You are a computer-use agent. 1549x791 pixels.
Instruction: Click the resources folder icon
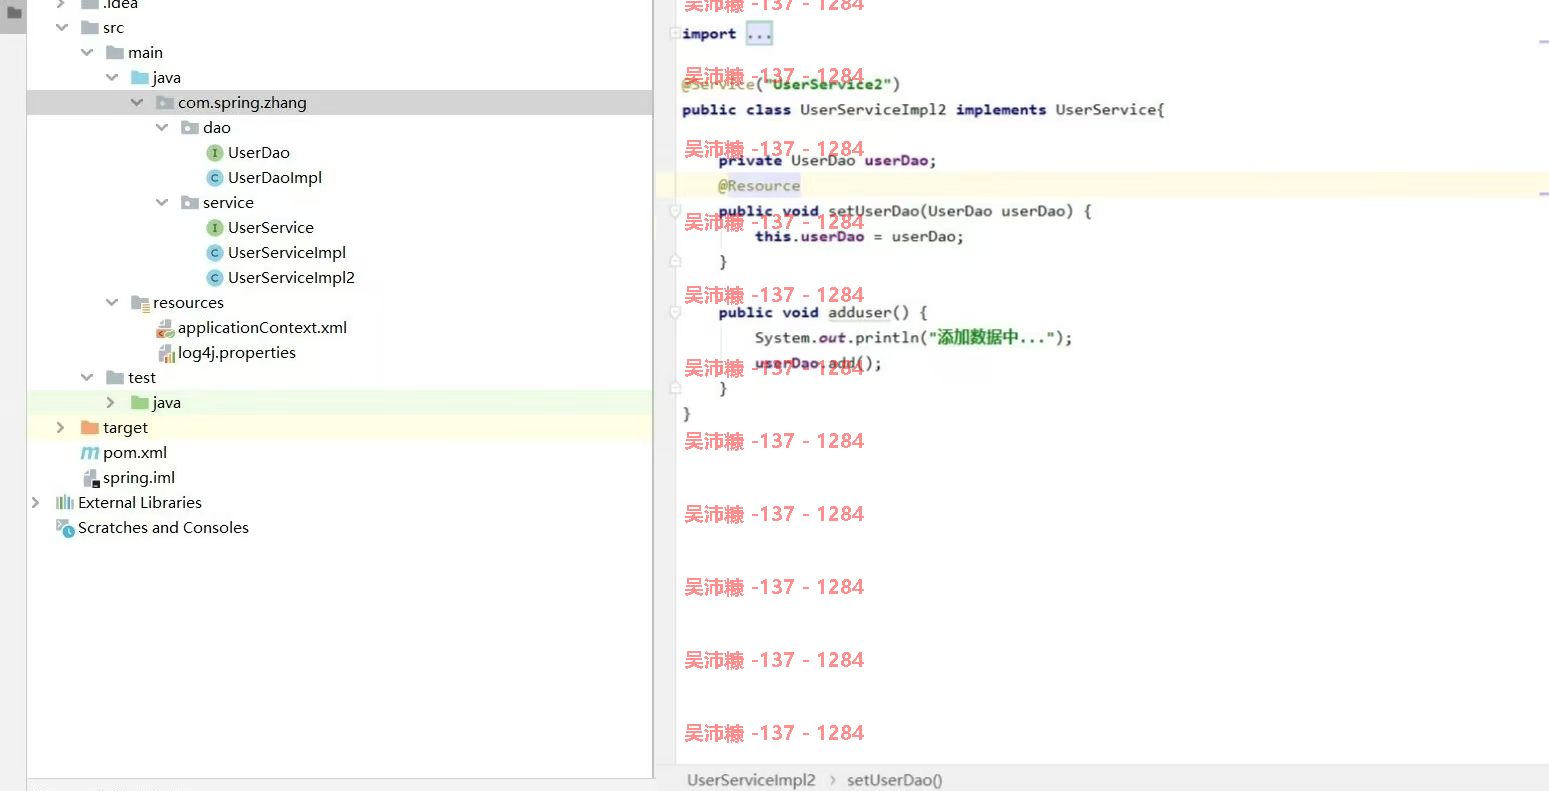140,303
